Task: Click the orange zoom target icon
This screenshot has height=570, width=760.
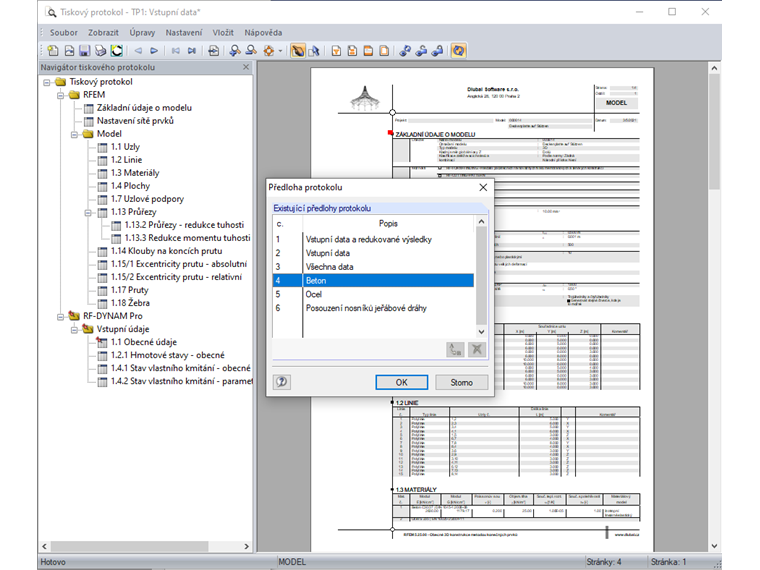Action: (269, 50)
